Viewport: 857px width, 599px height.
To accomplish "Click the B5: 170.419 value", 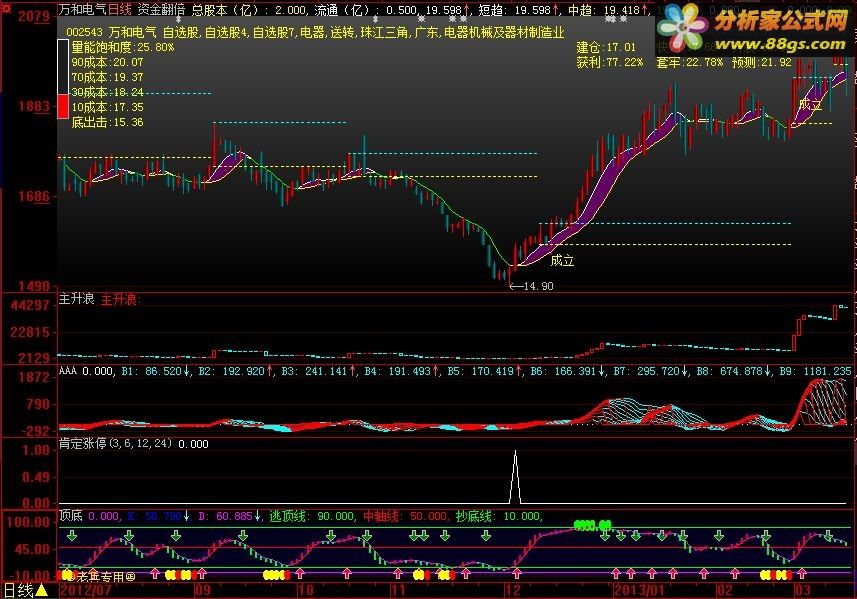I will 485,372.
